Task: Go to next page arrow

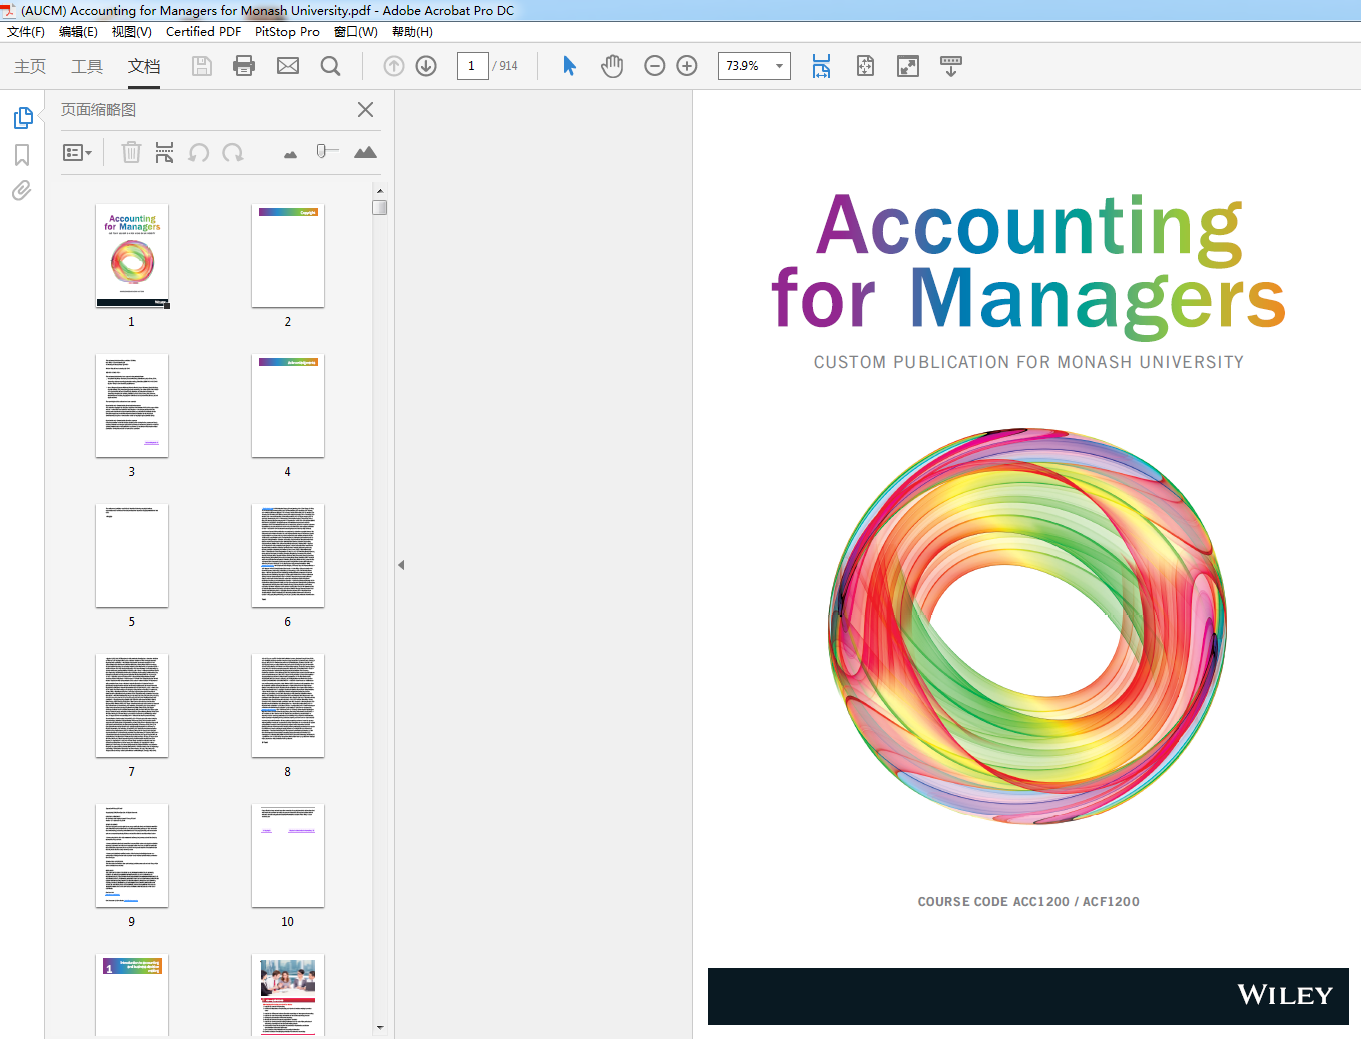Action: point(426,66)
